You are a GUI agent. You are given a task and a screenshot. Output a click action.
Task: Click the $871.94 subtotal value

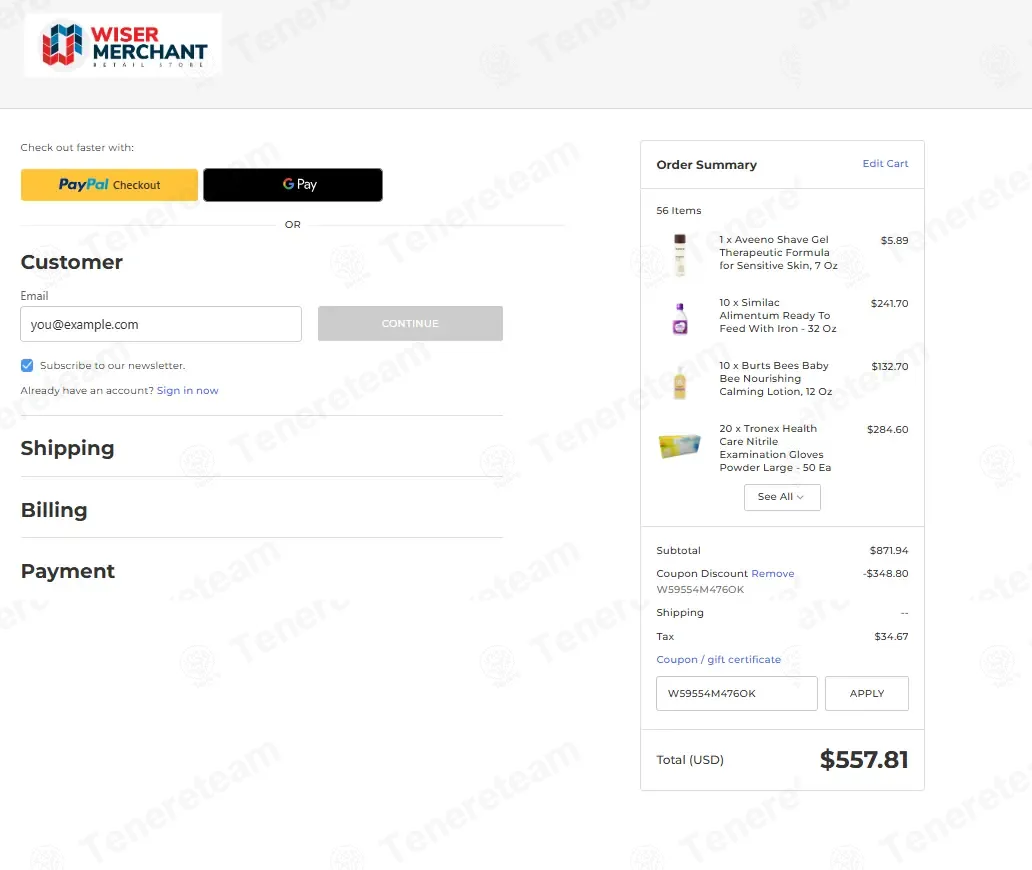coord(889,550)
